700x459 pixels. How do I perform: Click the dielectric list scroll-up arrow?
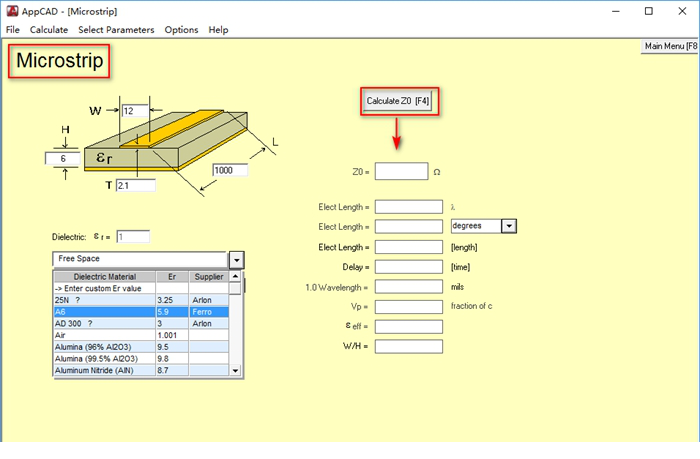point(235,276)
